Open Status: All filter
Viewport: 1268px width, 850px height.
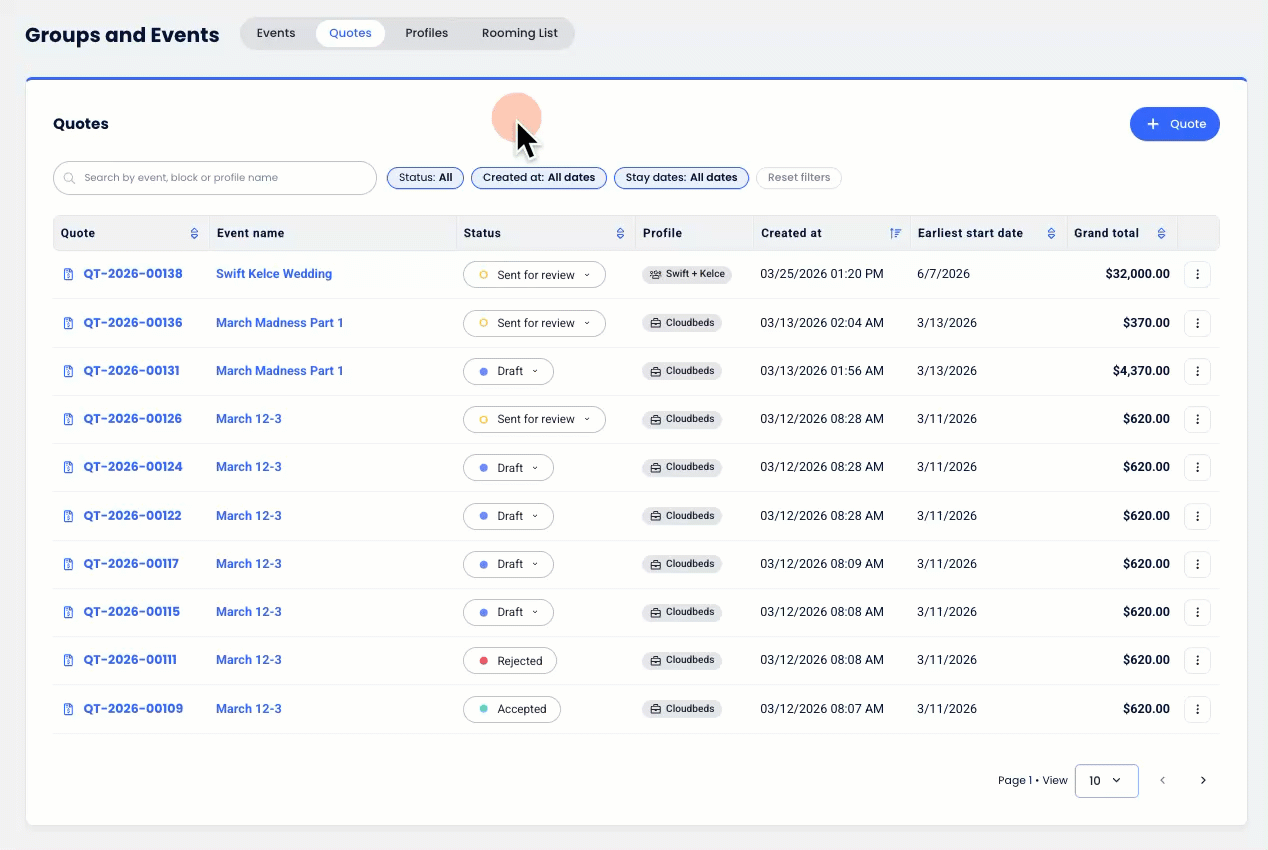(425, 178)
